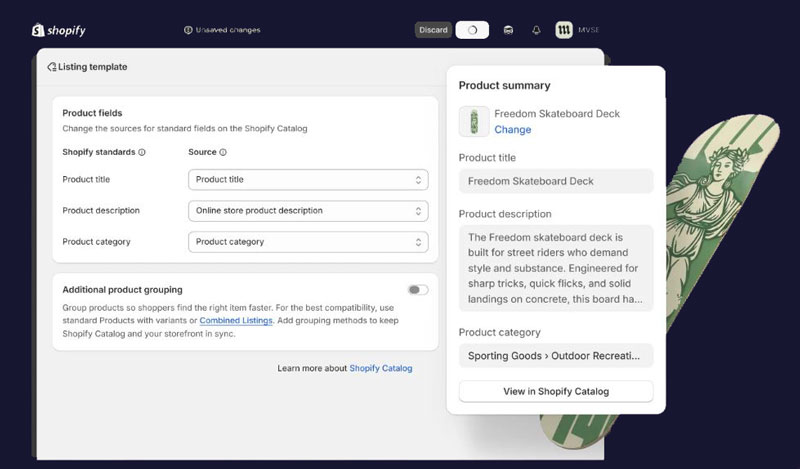Click info icon next to Source

(x=223, y=153)
